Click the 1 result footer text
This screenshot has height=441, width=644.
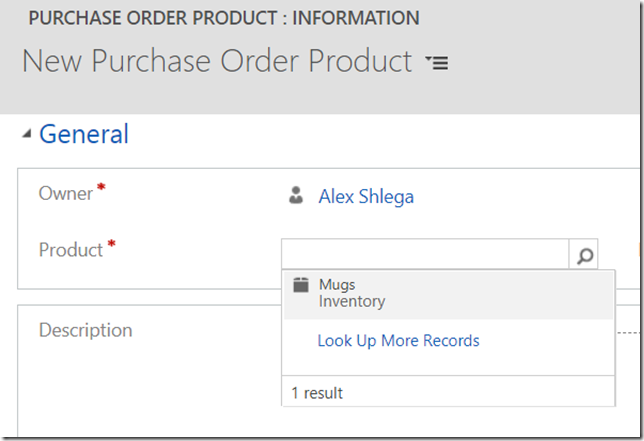(x=317, y=393)
